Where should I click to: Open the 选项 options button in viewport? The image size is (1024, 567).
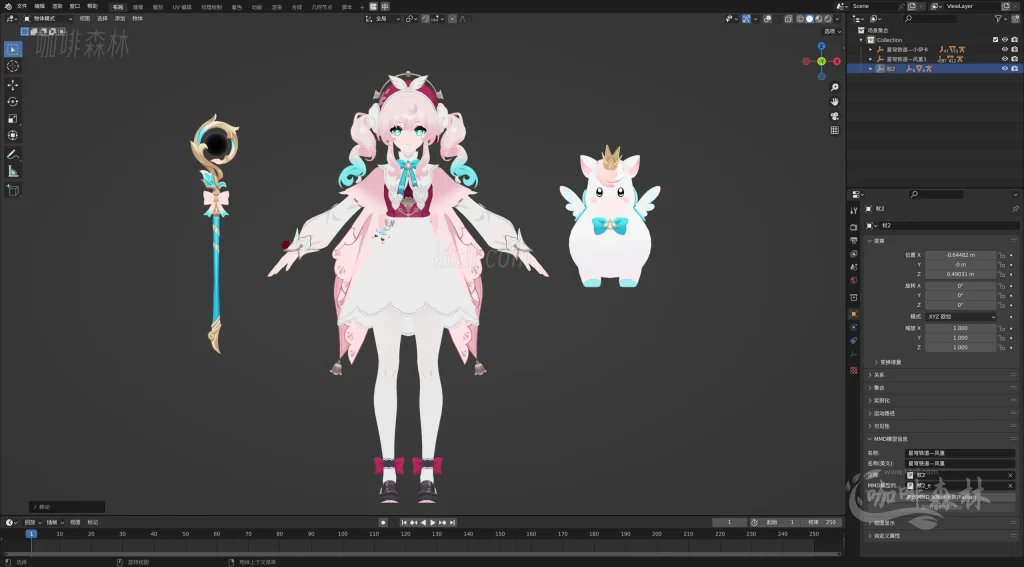click(832, 31)
